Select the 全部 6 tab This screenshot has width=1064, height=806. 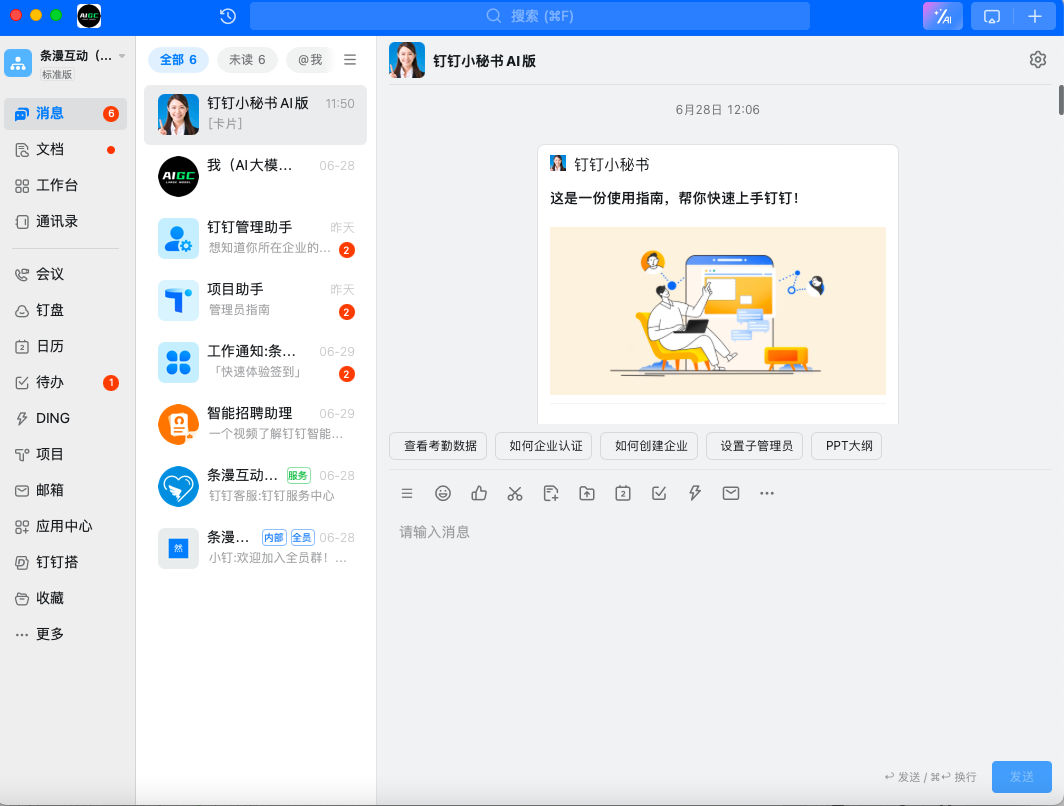pos(178,60)
